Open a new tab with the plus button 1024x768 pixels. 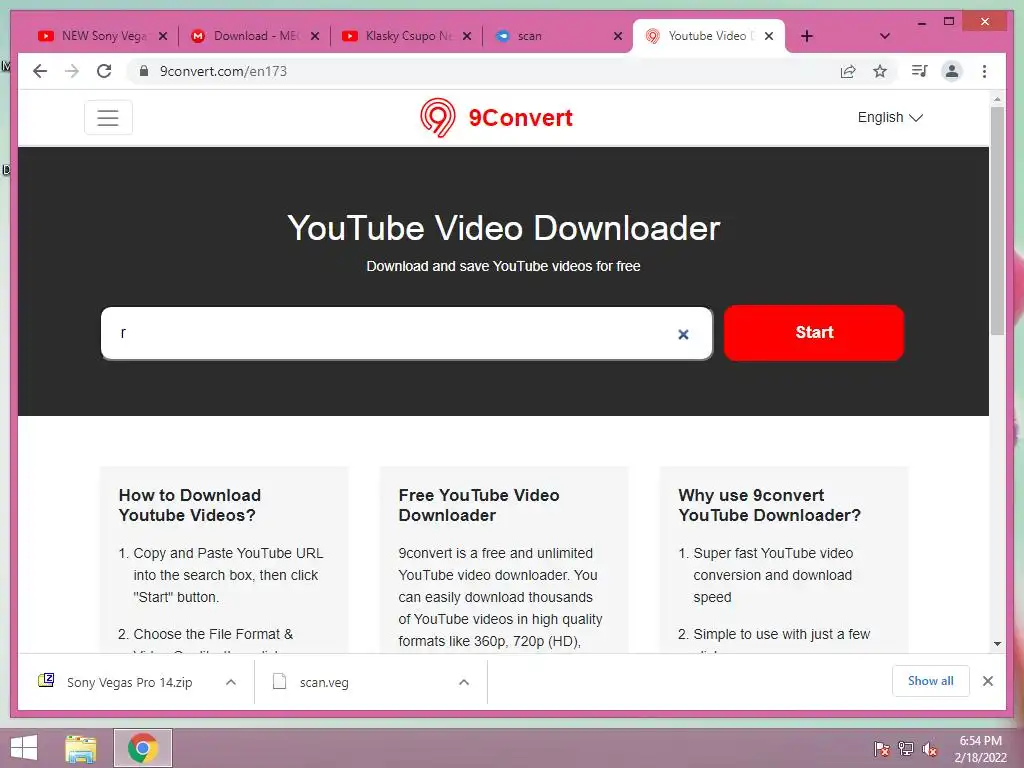click(x=807, y=36)
